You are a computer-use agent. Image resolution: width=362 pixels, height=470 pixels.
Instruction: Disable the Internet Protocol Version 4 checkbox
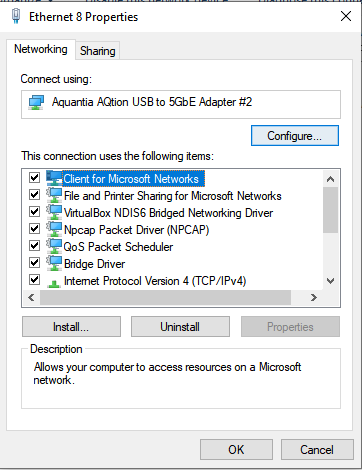click(x=34, y=279)
